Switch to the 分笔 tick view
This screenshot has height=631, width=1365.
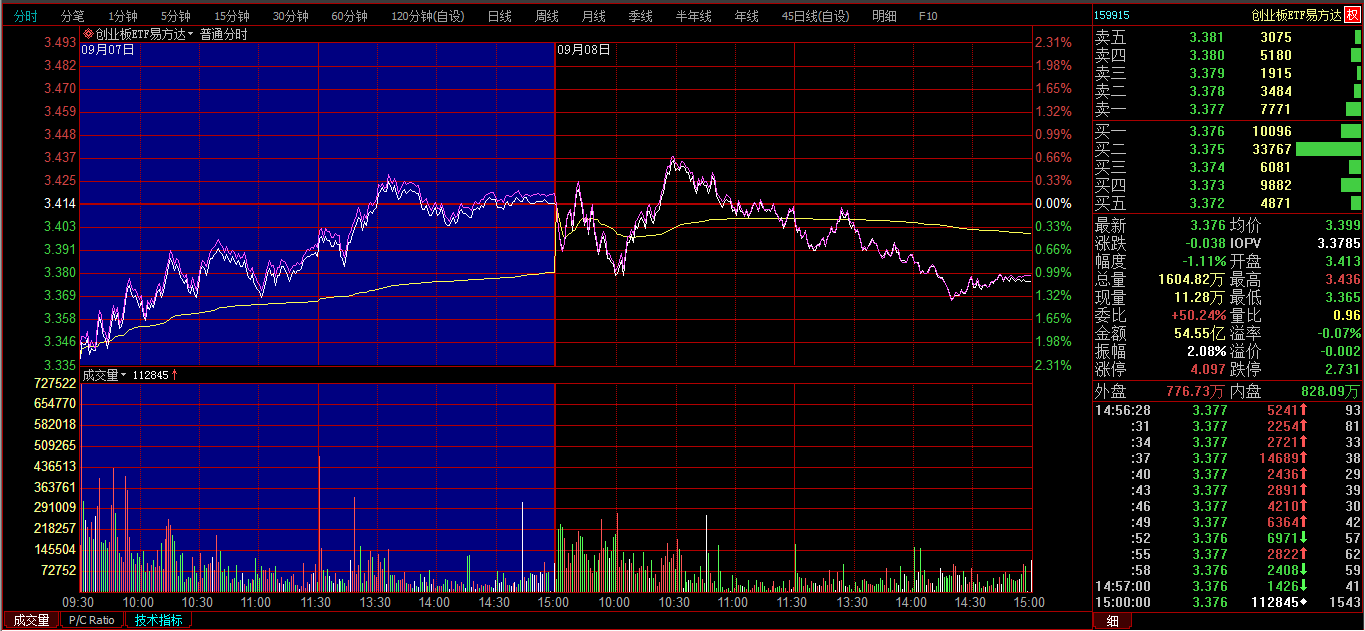73,16
